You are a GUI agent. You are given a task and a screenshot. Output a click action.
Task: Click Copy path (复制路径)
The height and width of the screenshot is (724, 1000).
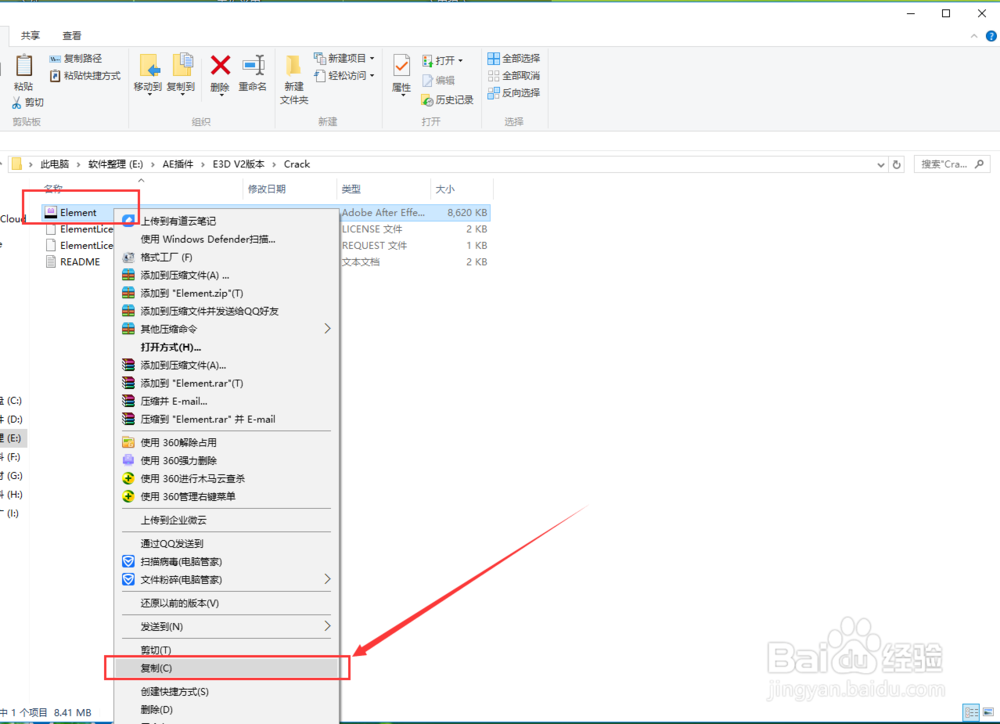pos(75,59)
